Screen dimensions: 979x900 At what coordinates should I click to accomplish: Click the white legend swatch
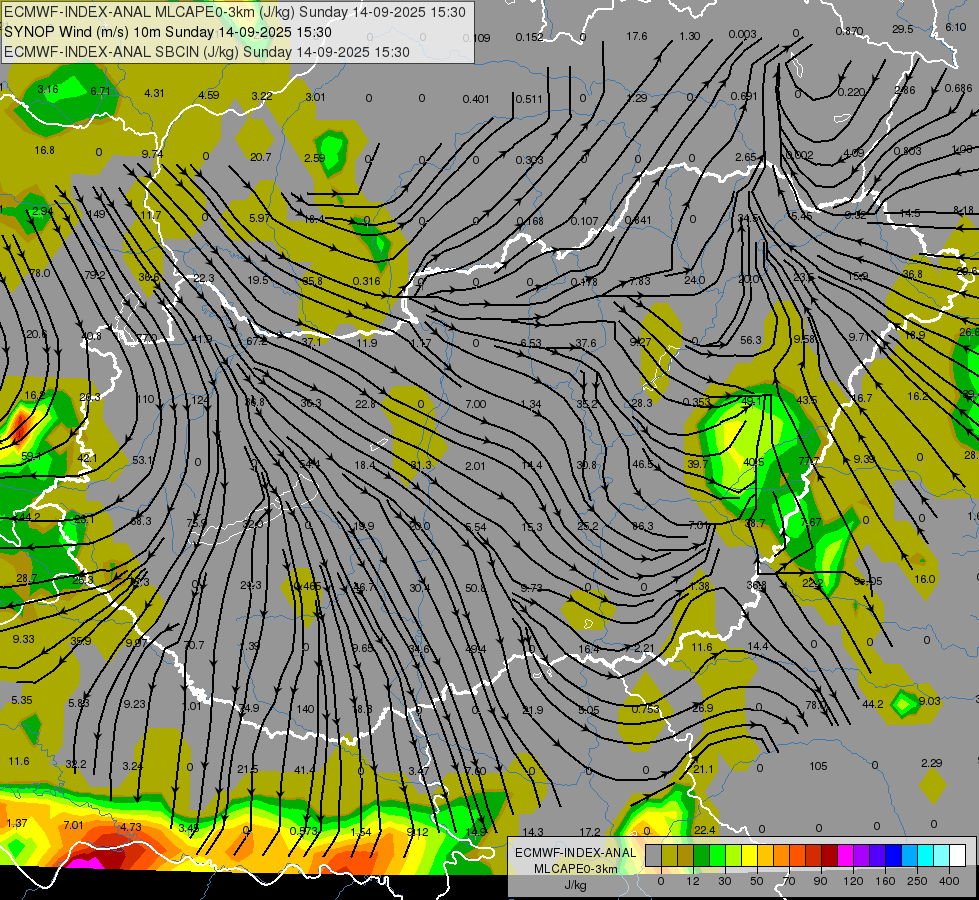pos(957,855)
